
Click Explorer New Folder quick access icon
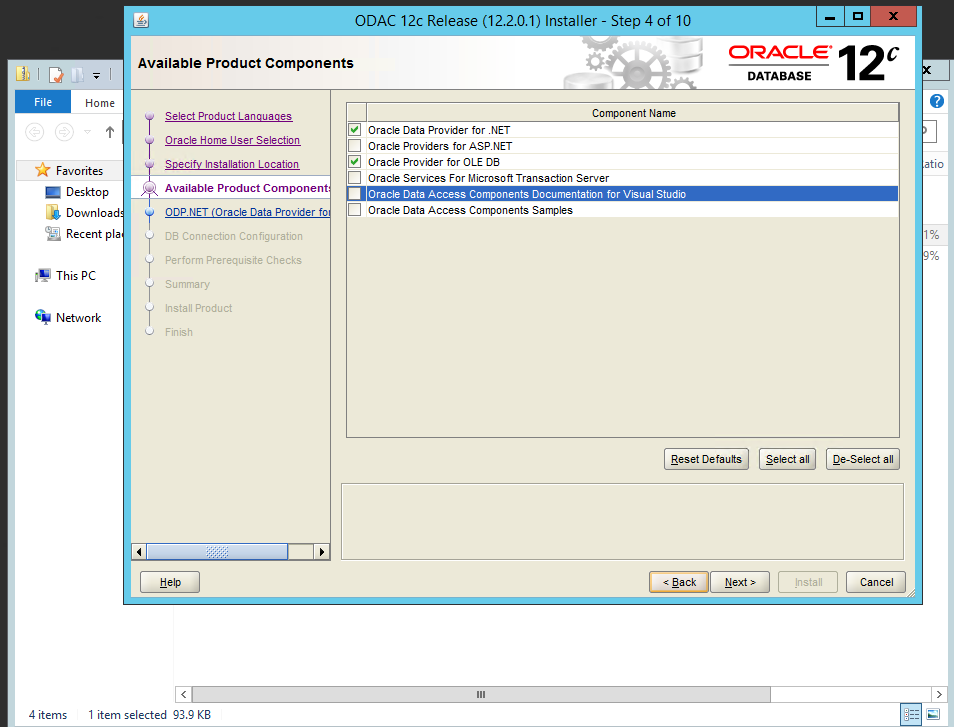click(x=77, y=74)
